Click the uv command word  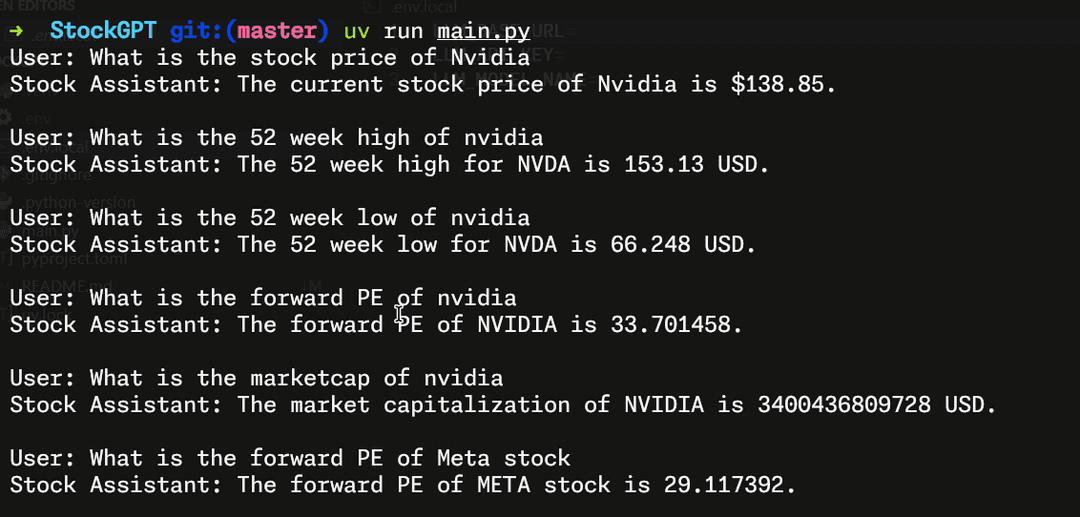356,31
